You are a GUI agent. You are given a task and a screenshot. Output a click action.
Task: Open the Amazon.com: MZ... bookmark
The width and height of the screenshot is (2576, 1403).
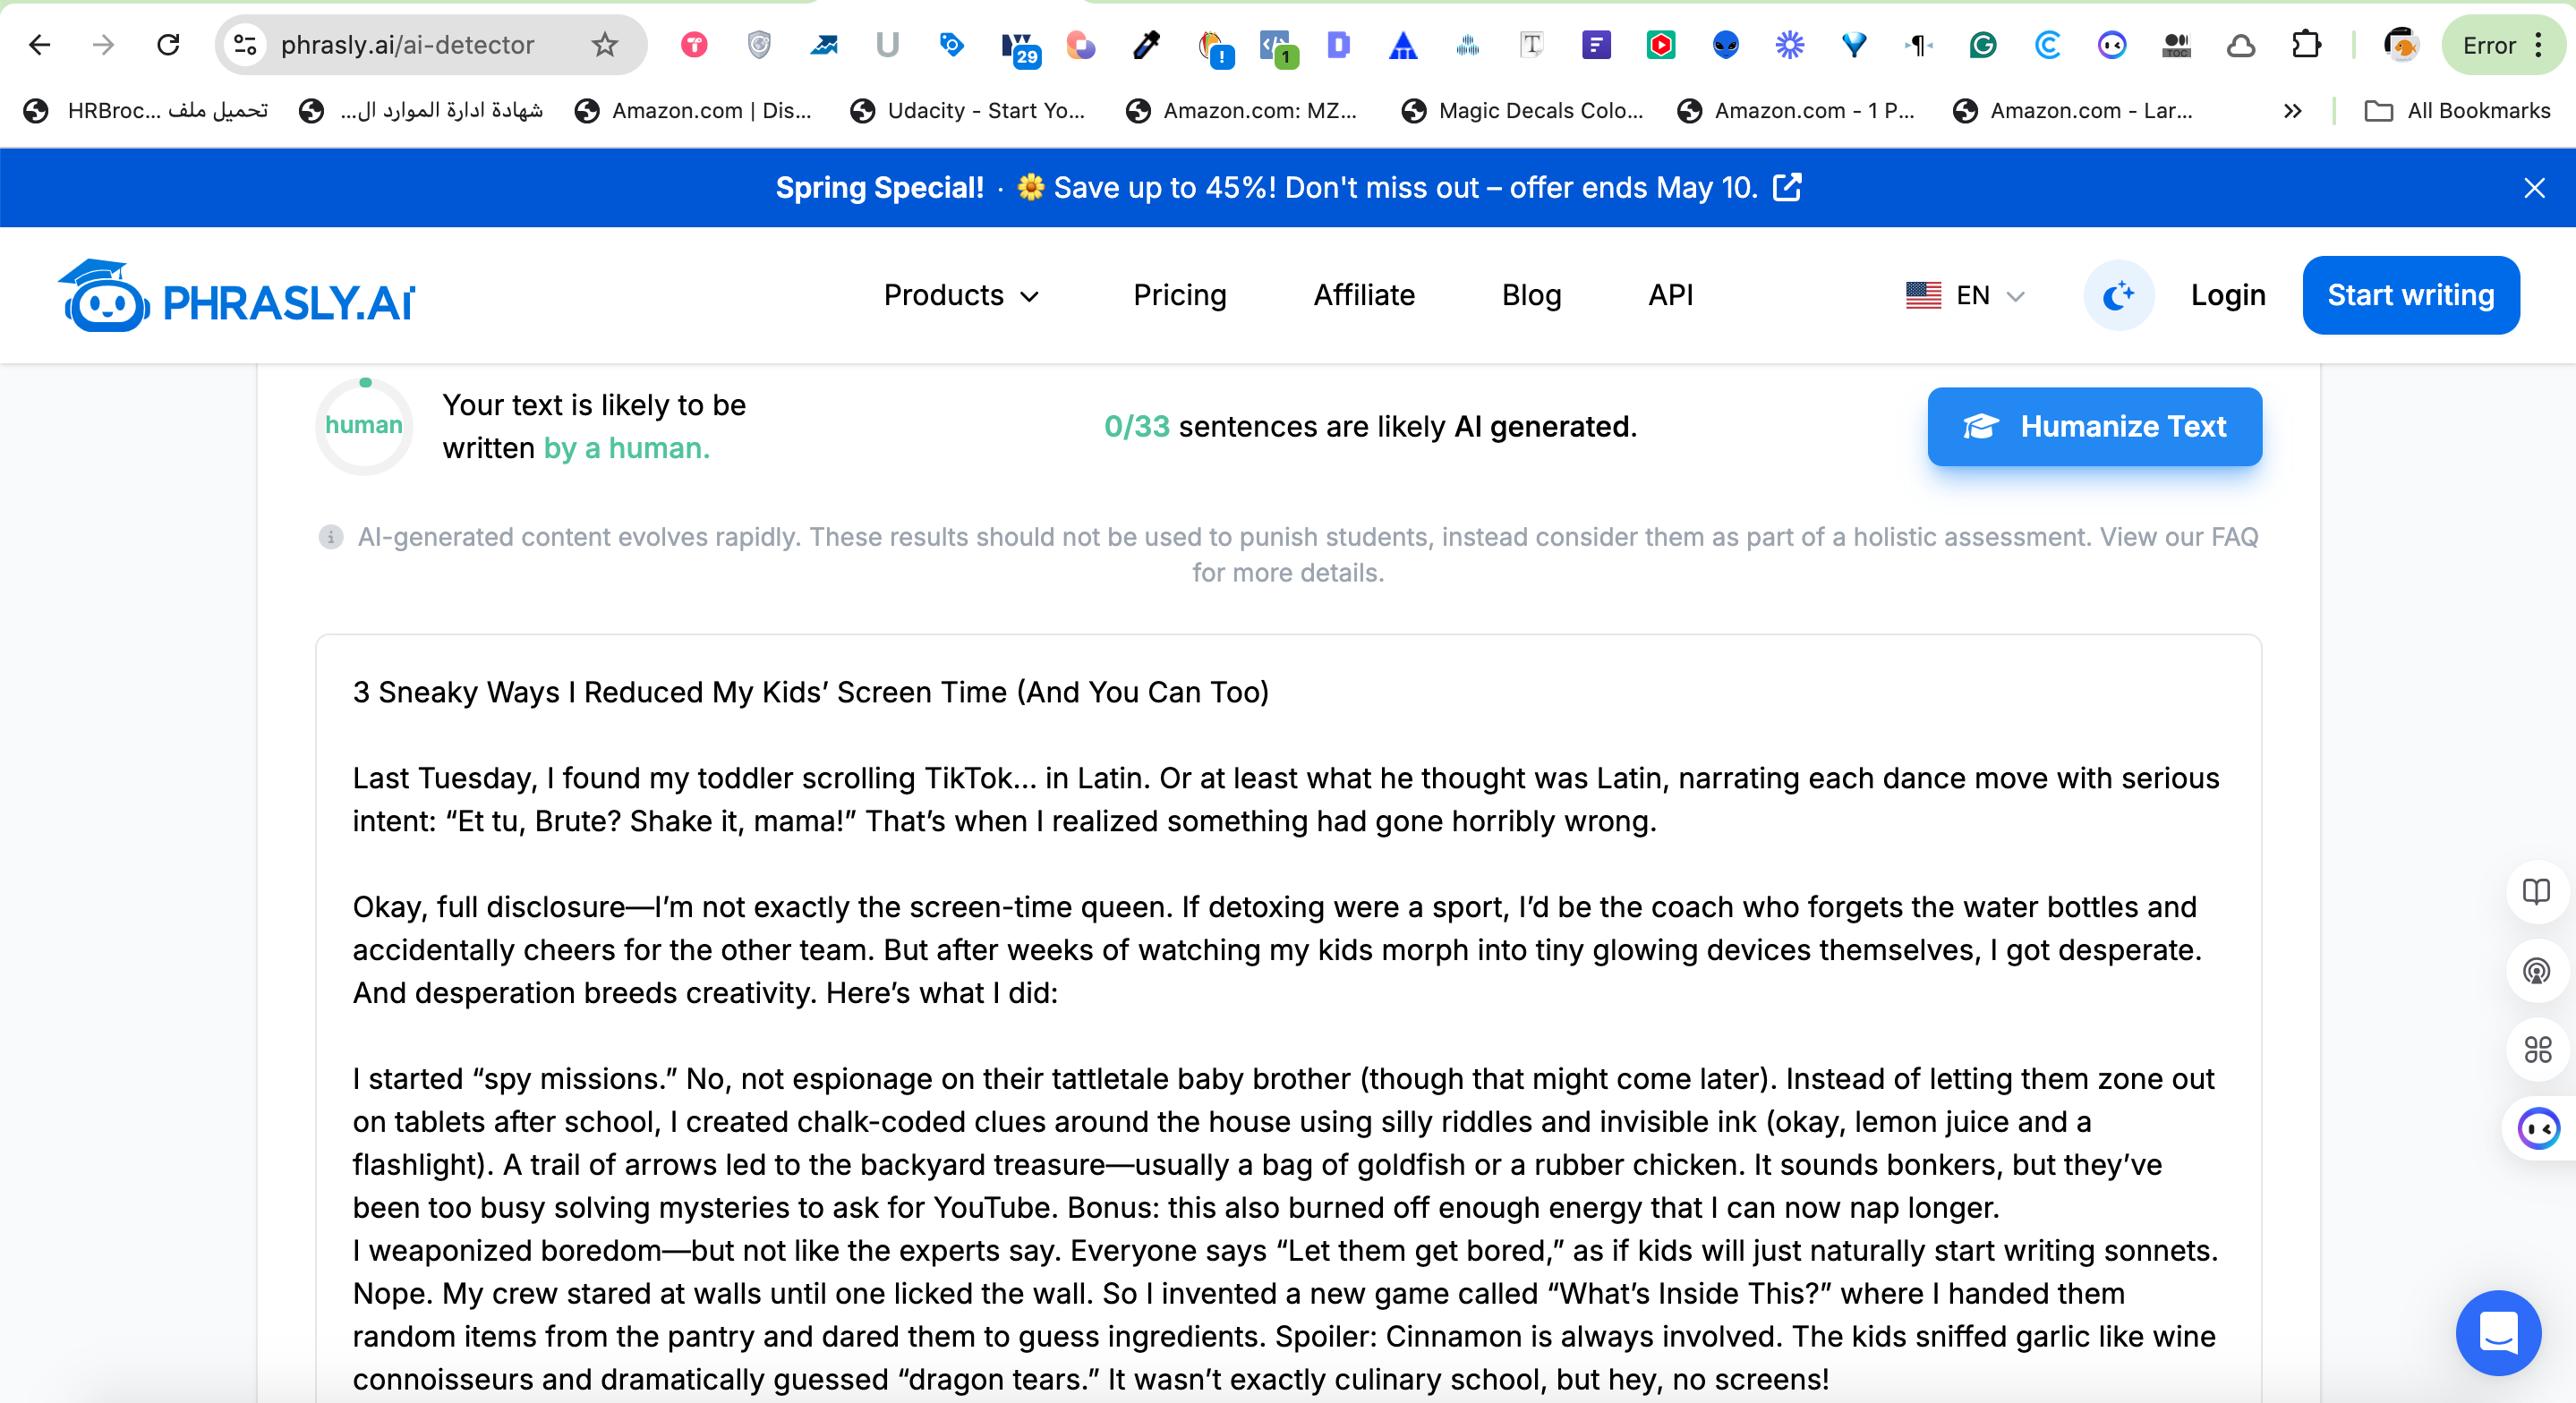pos(1241,111)
